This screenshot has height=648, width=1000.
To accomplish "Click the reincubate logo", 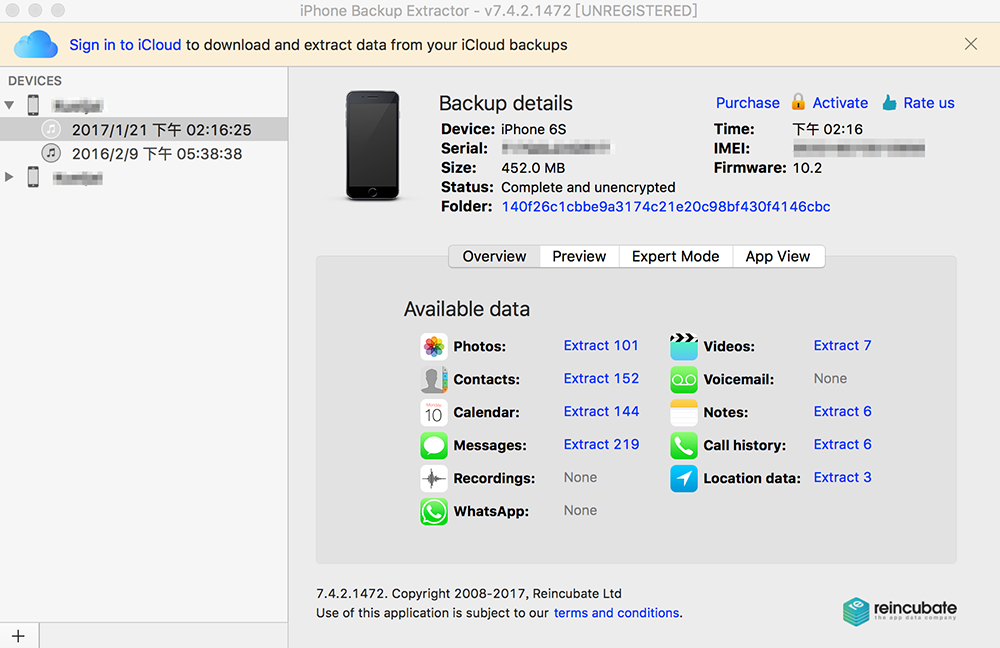I will point(899,611).
